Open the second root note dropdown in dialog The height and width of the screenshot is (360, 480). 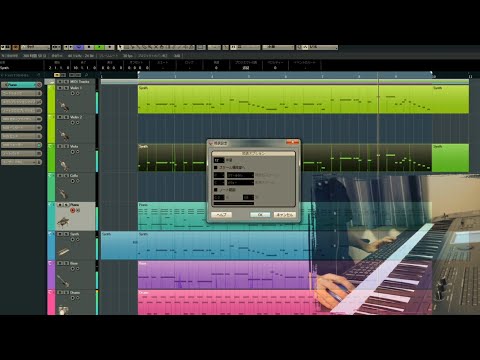pyautogui.click(x=219, y=183)
